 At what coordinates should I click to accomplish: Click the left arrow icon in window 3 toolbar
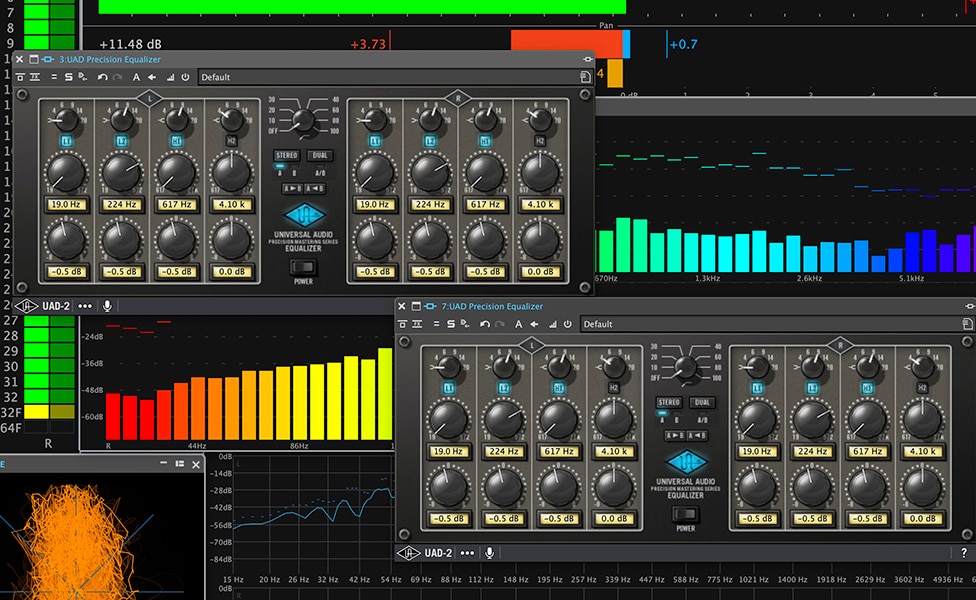(x=151, y=77)
